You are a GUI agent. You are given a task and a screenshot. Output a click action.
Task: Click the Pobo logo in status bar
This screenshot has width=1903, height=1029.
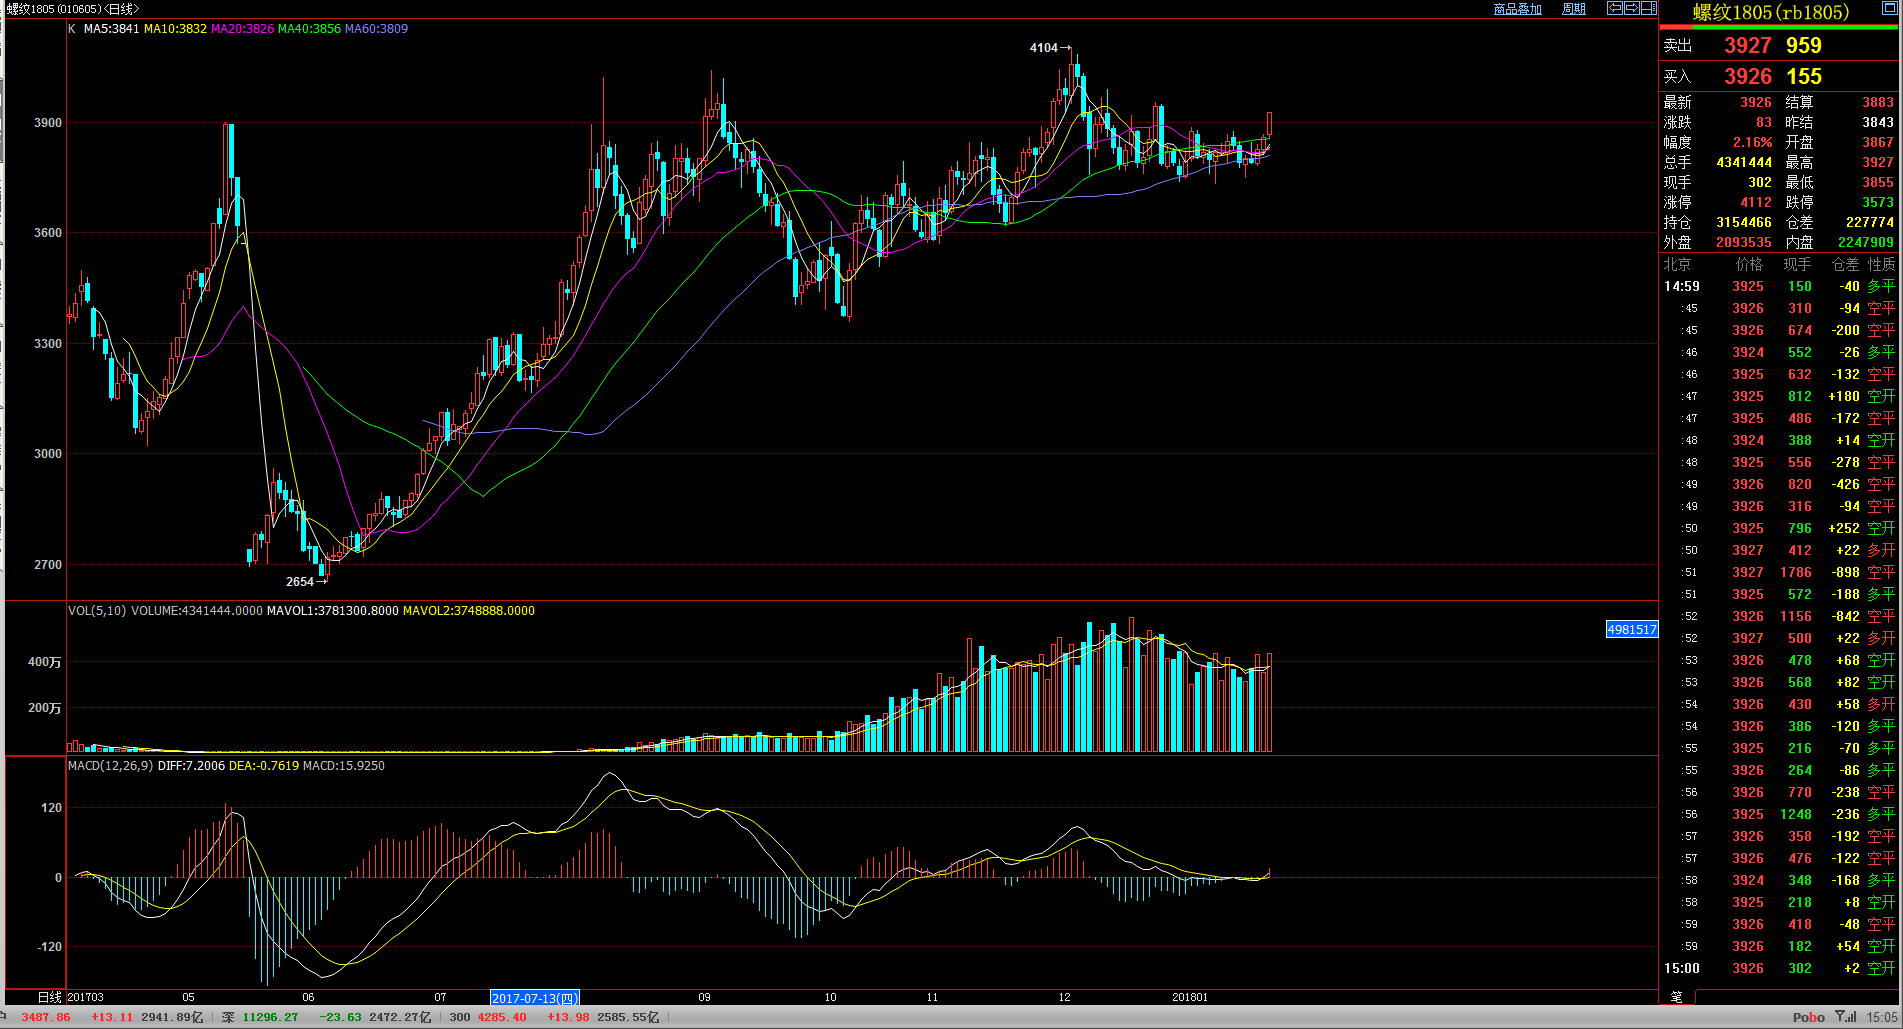(x=1808, y=1017)
